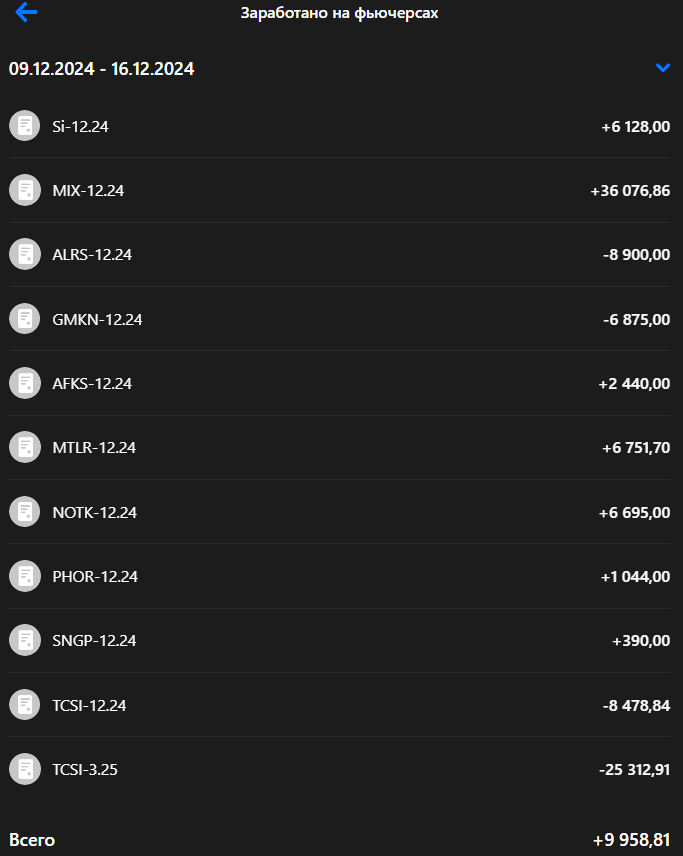Click the -25 312,91 loss amount
Viewport: 683px width, 856px height.
[634, 770]
